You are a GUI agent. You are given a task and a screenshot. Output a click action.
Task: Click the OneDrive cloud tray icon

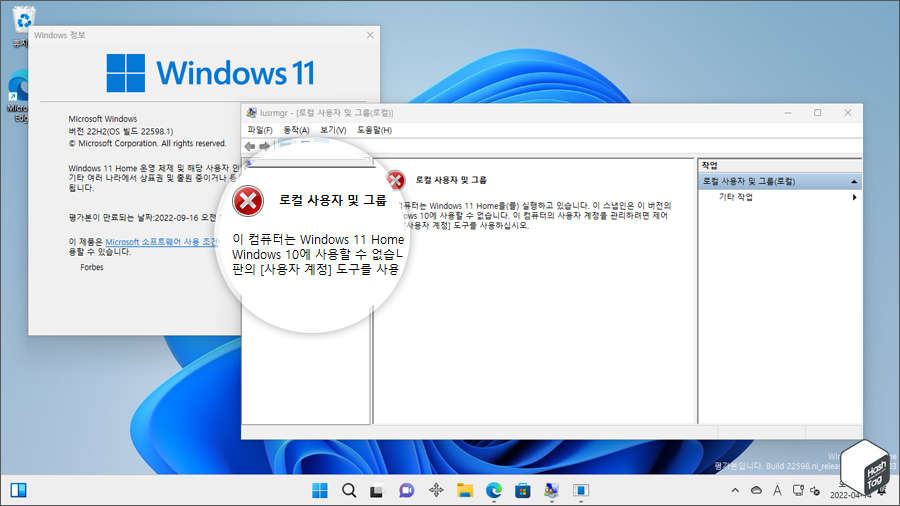point(757,491)
